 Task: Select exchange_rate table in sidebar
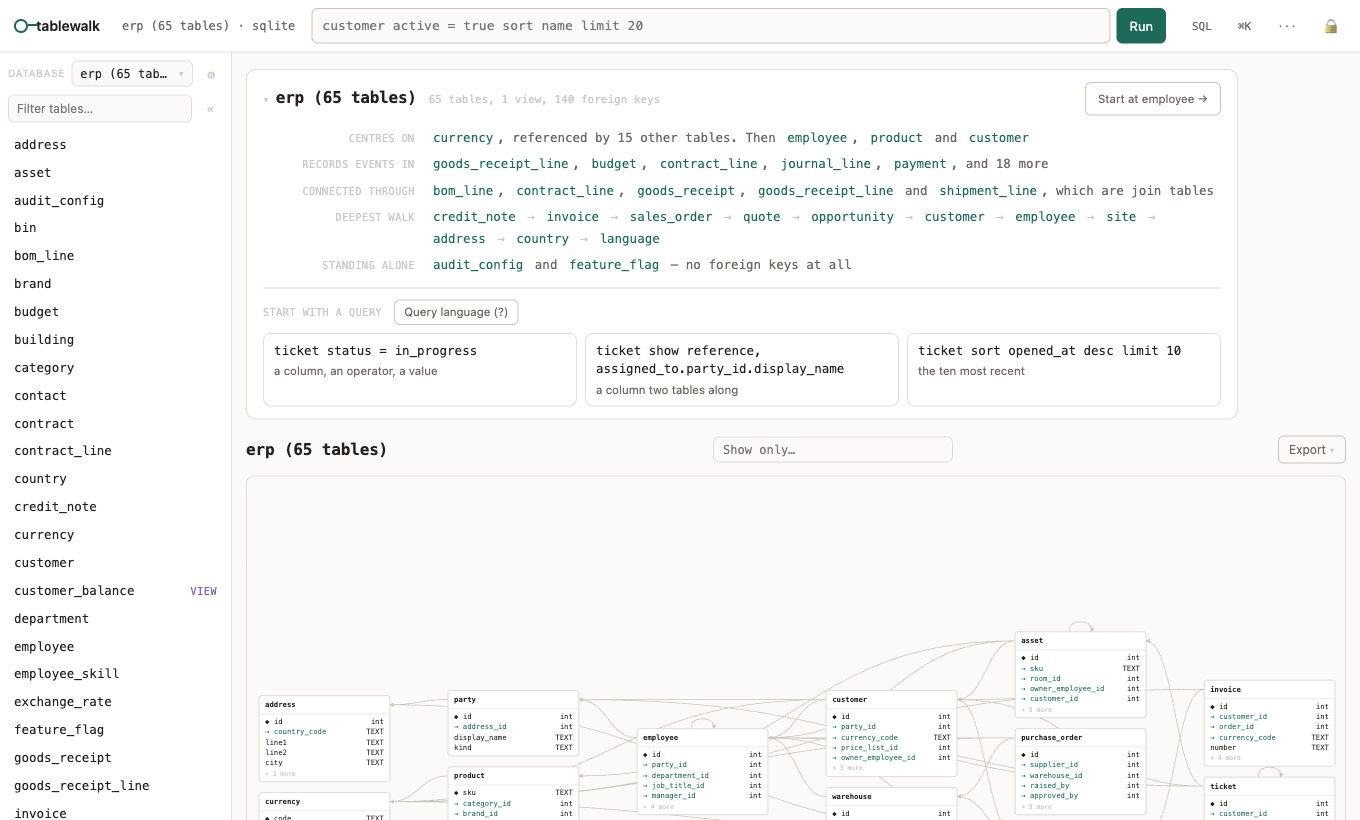point(115,702)
